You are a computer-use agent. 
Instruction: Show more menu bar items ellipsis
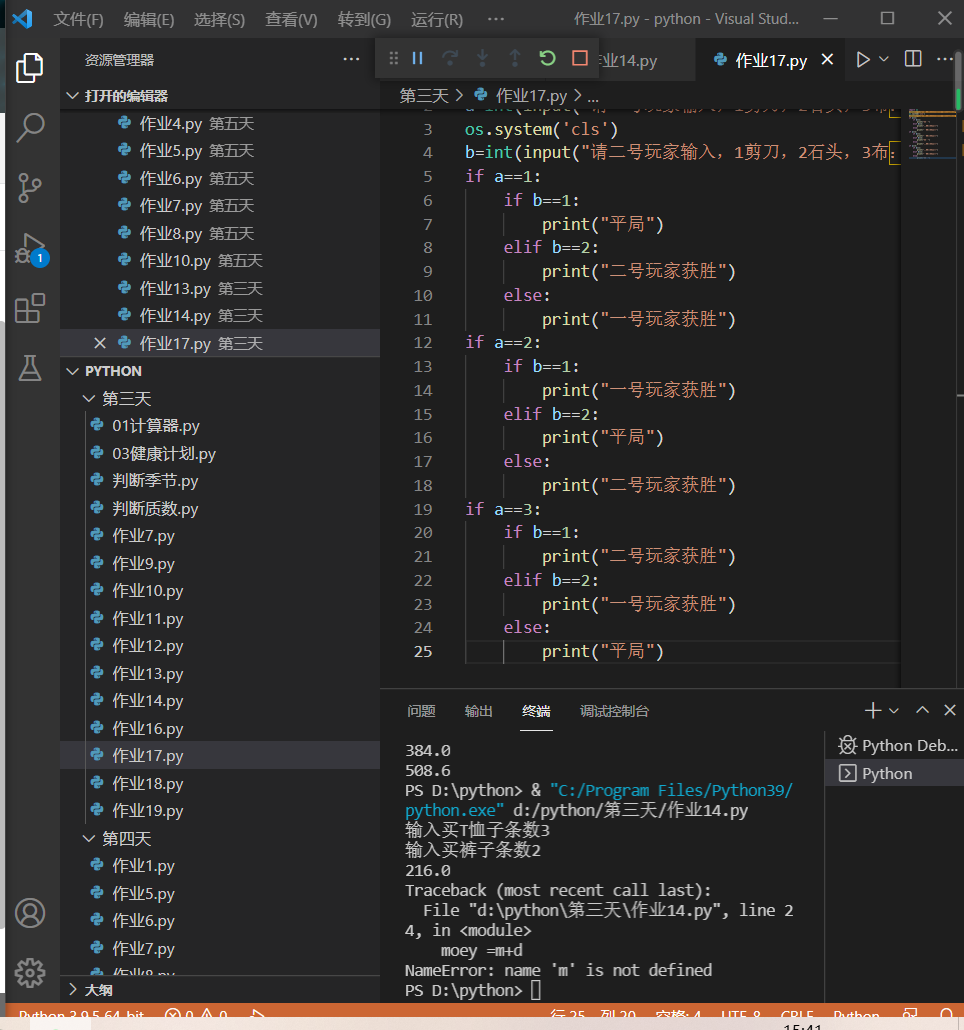point(496,19)
